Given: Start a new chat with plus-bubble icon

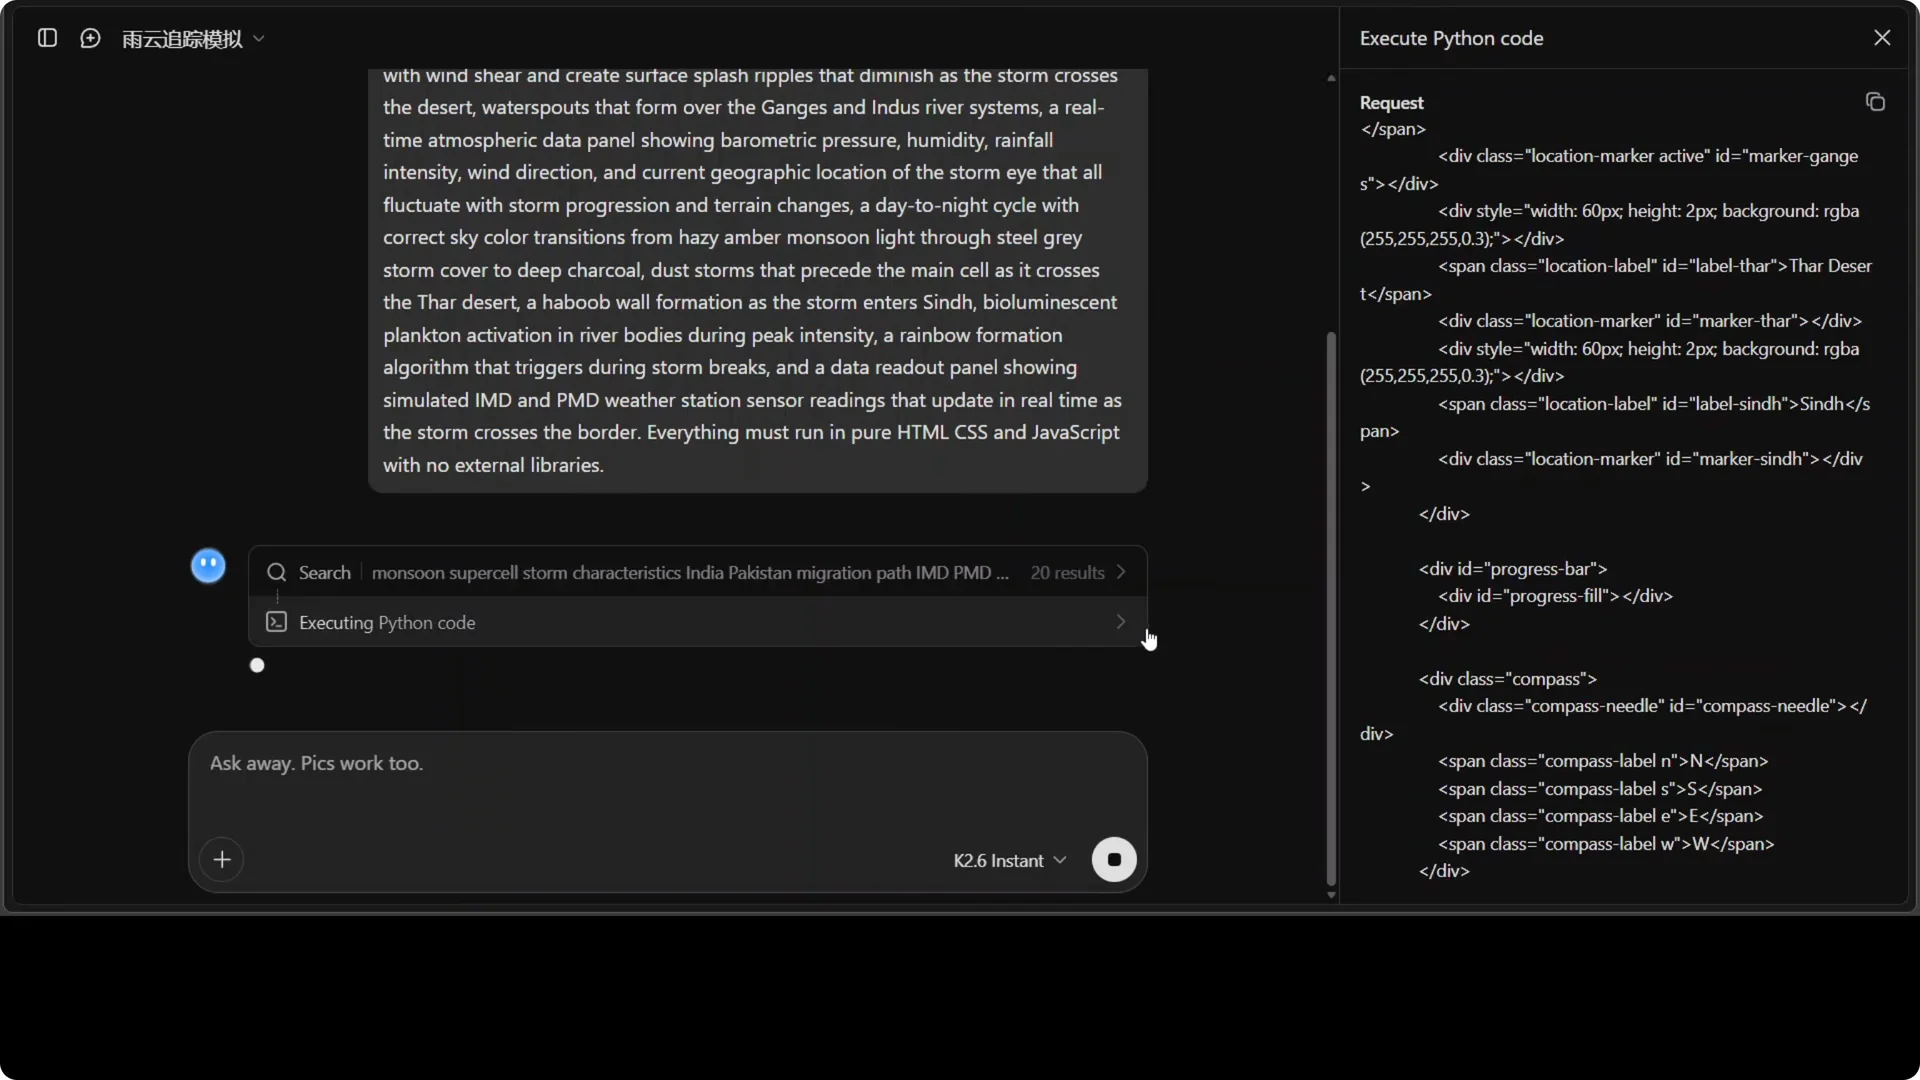Looking at the screenshot, I should [90, 38].
